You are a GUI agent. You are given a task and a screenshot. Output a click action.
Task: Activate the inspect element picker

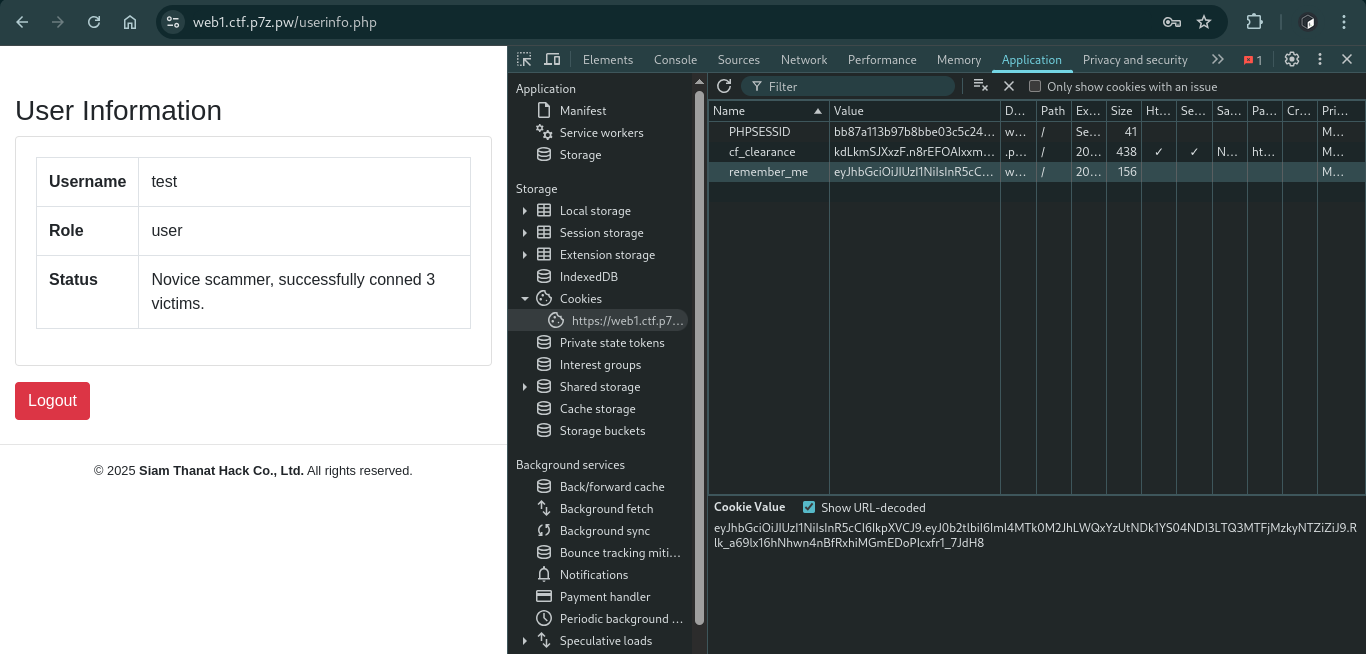(524, 60)
